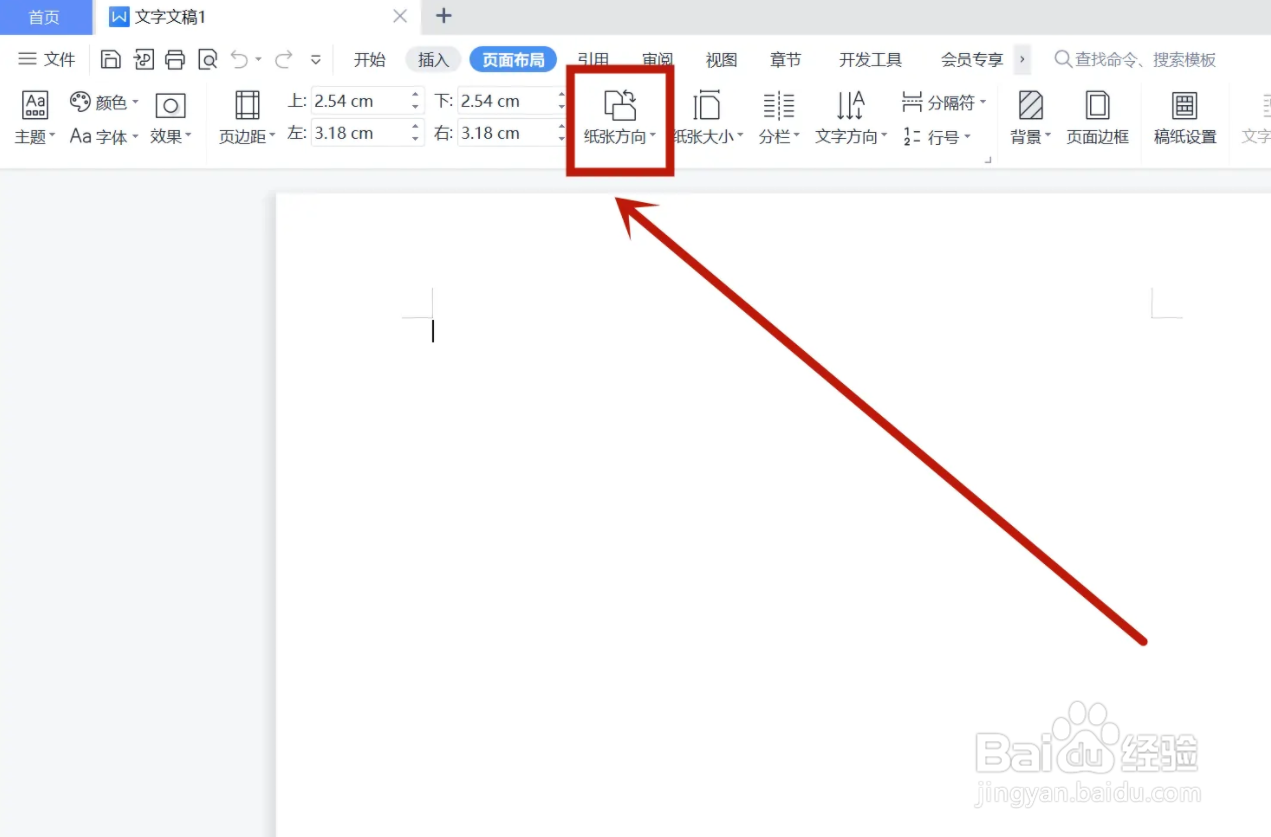This screenshot has height=837, width=1271.
Task: Open the 页面边框 page borders tool
Action: [1097, 117]
